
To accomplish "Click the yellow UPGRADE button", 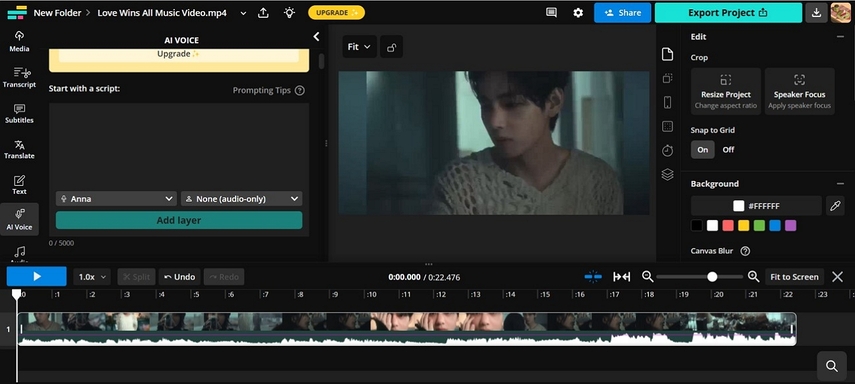I will coord(336,13).
